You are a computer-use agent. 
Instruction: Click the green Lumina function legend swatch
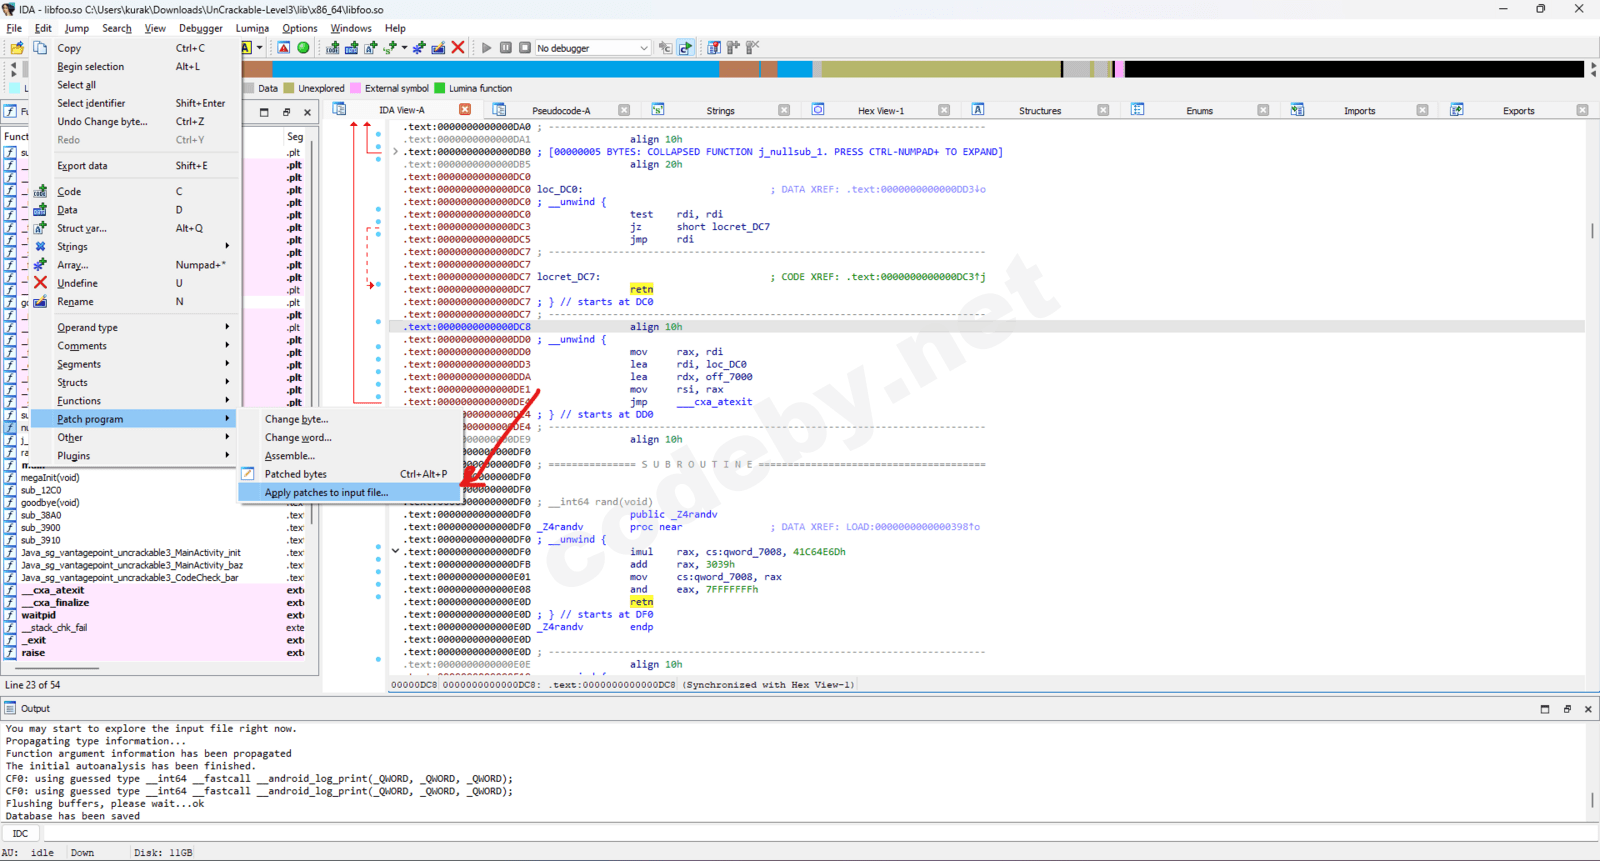(439, 88)
